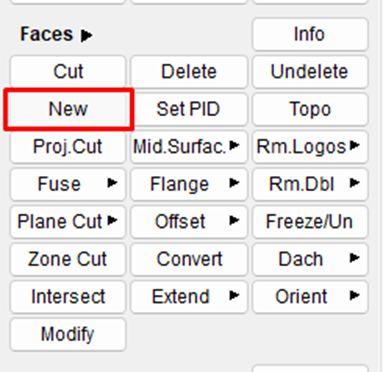Select the Cut faces function
The image size is (383, 372).
coord(68,71)
